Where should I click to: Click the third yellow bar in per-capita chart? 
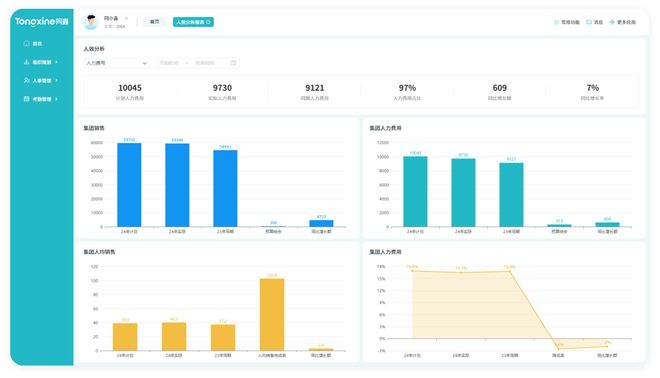tap(223, 338)
